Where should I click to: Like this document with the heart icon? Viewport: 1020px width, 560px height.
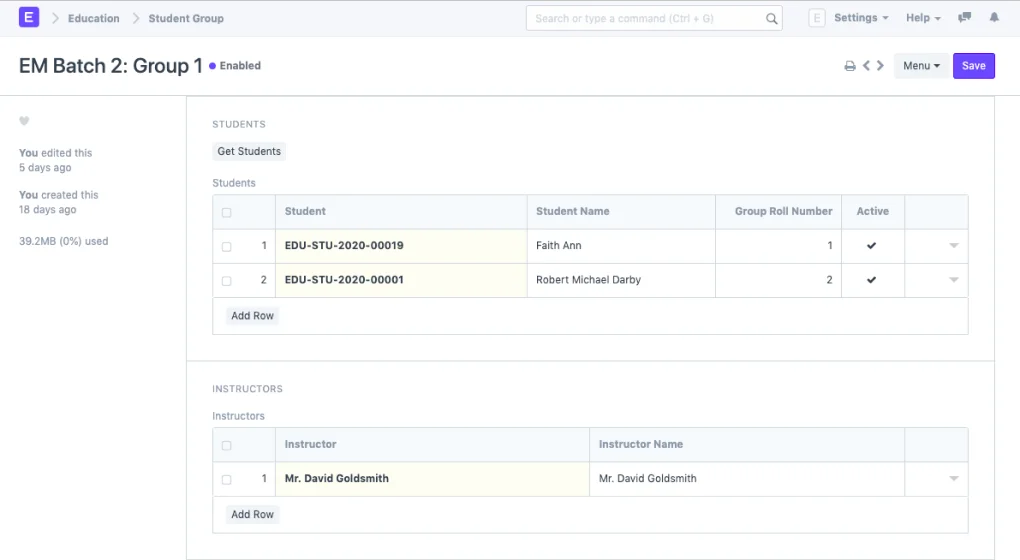(x=24, y=120)
